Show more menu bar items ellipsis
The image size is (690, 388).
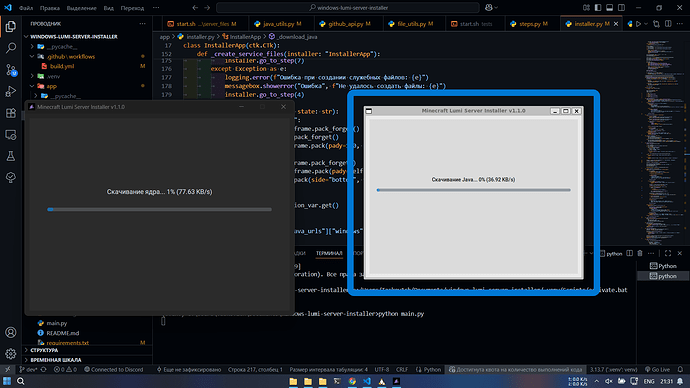pos(156,8)
